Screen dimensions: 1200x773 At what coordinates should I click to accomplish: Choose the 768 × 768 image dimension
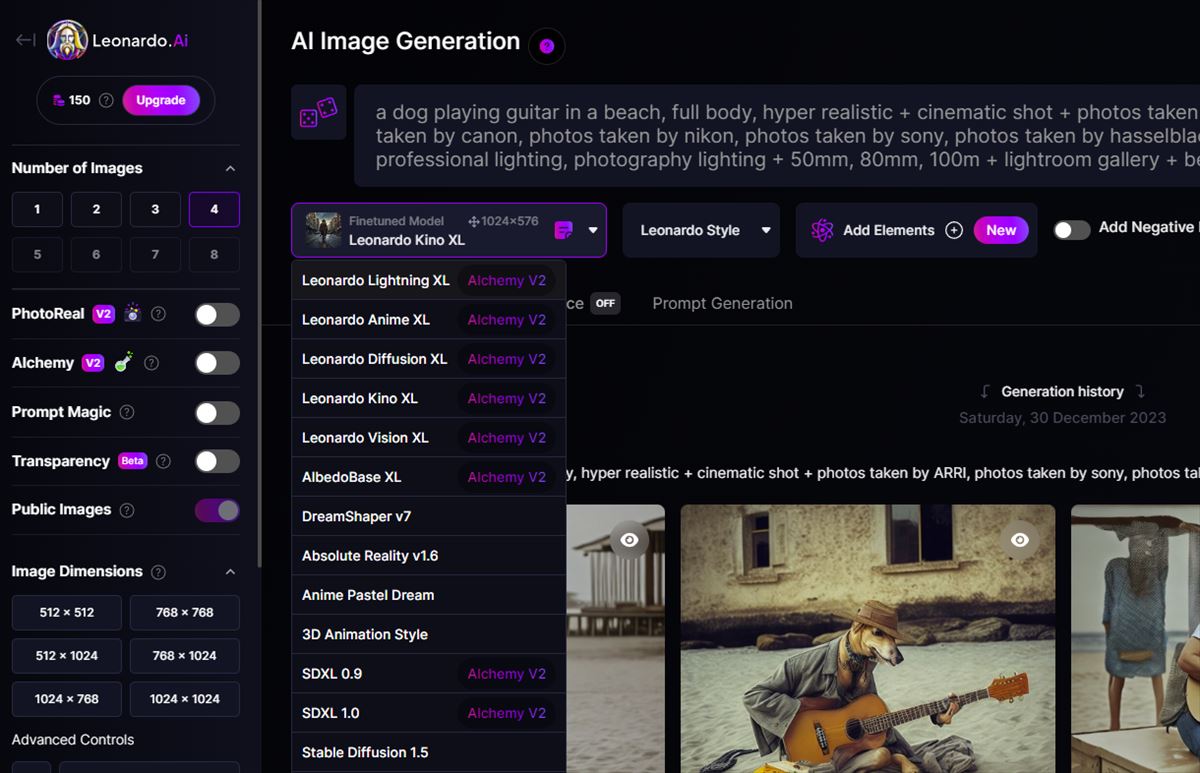pos(185,612)
